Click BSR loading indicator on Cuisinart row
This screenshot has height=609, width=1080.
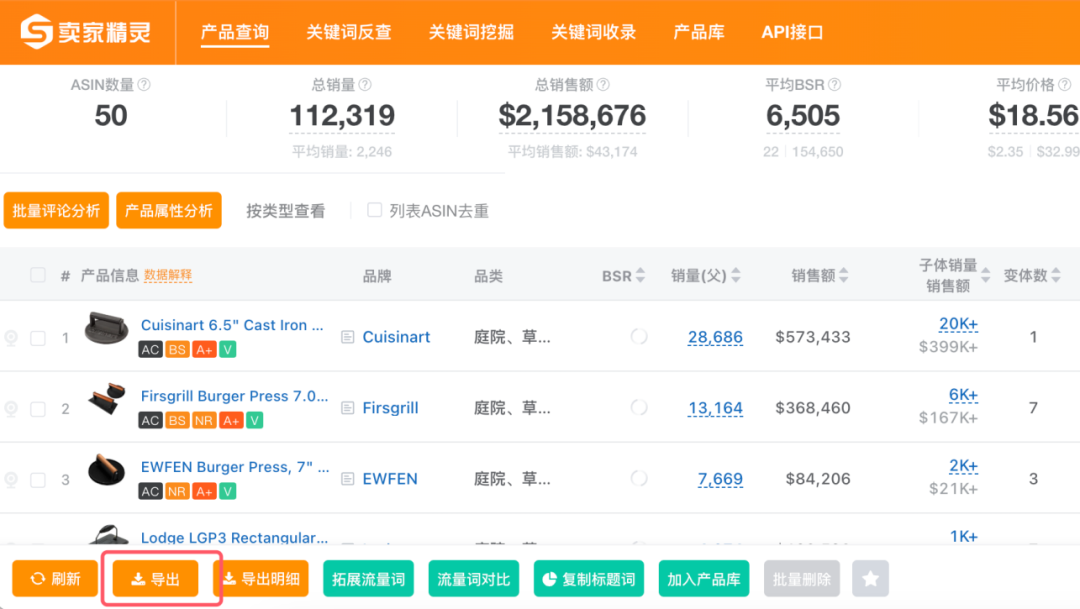pos(638,336)
